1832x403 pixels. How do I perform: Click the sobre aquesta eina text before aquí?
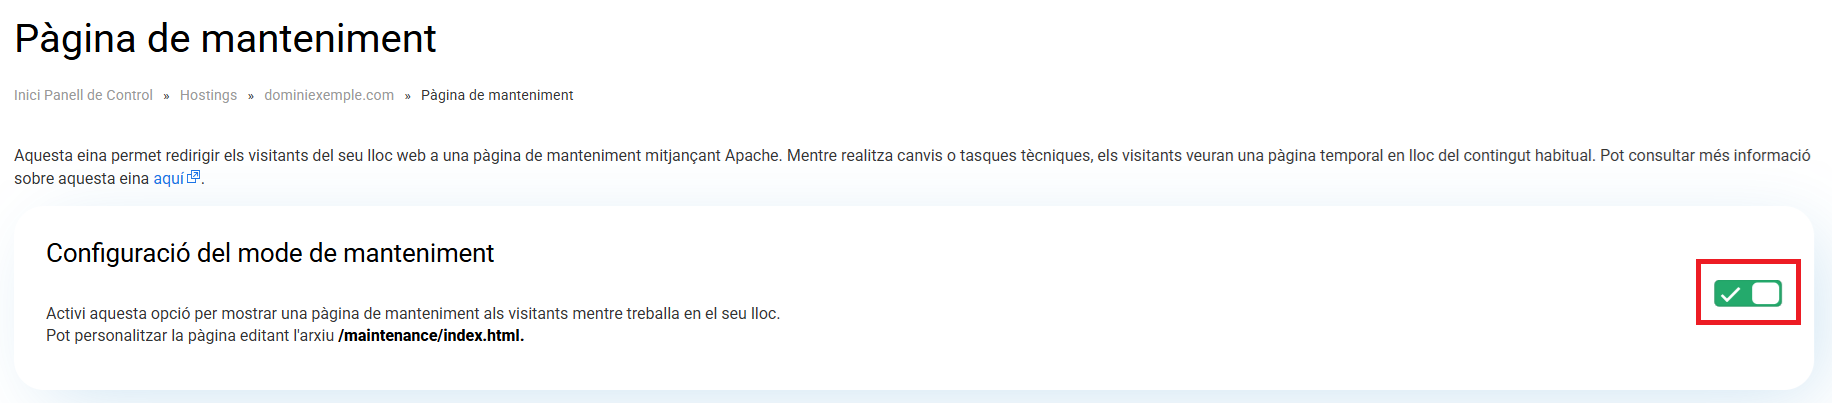click(x=81, y=178)
